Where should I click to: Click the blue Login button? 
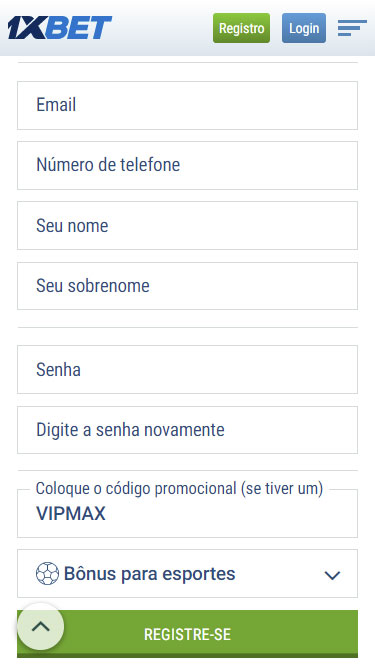(304, 28)
